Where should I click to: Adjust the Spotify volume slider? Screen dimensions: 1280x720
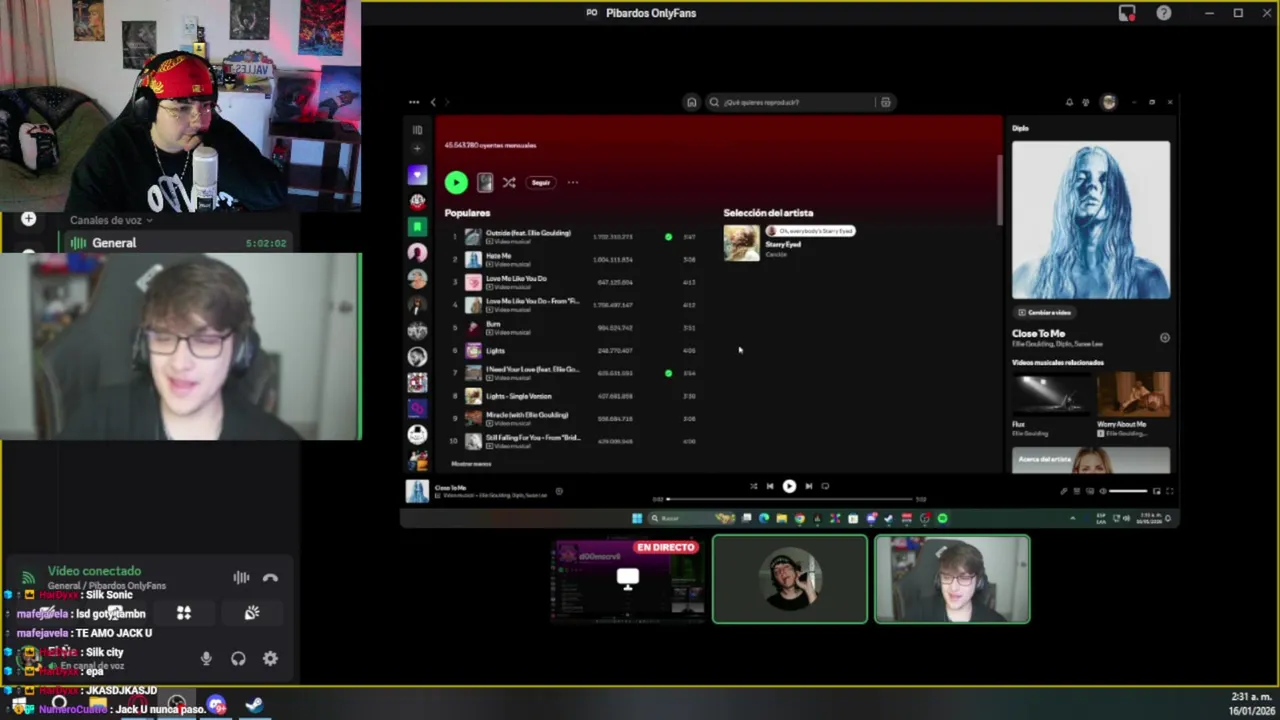(1128, 491)
